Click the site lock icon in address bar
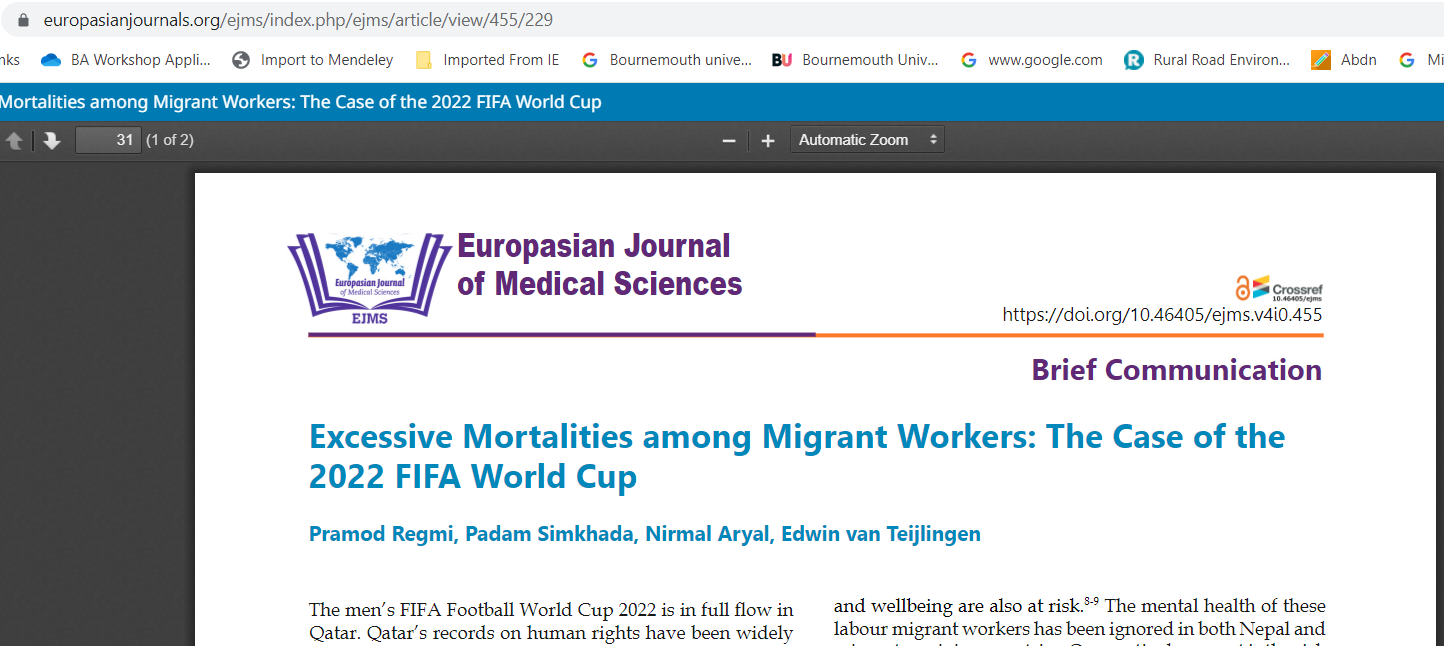The height and width of the screenshot is (646, 1444). 24,20
